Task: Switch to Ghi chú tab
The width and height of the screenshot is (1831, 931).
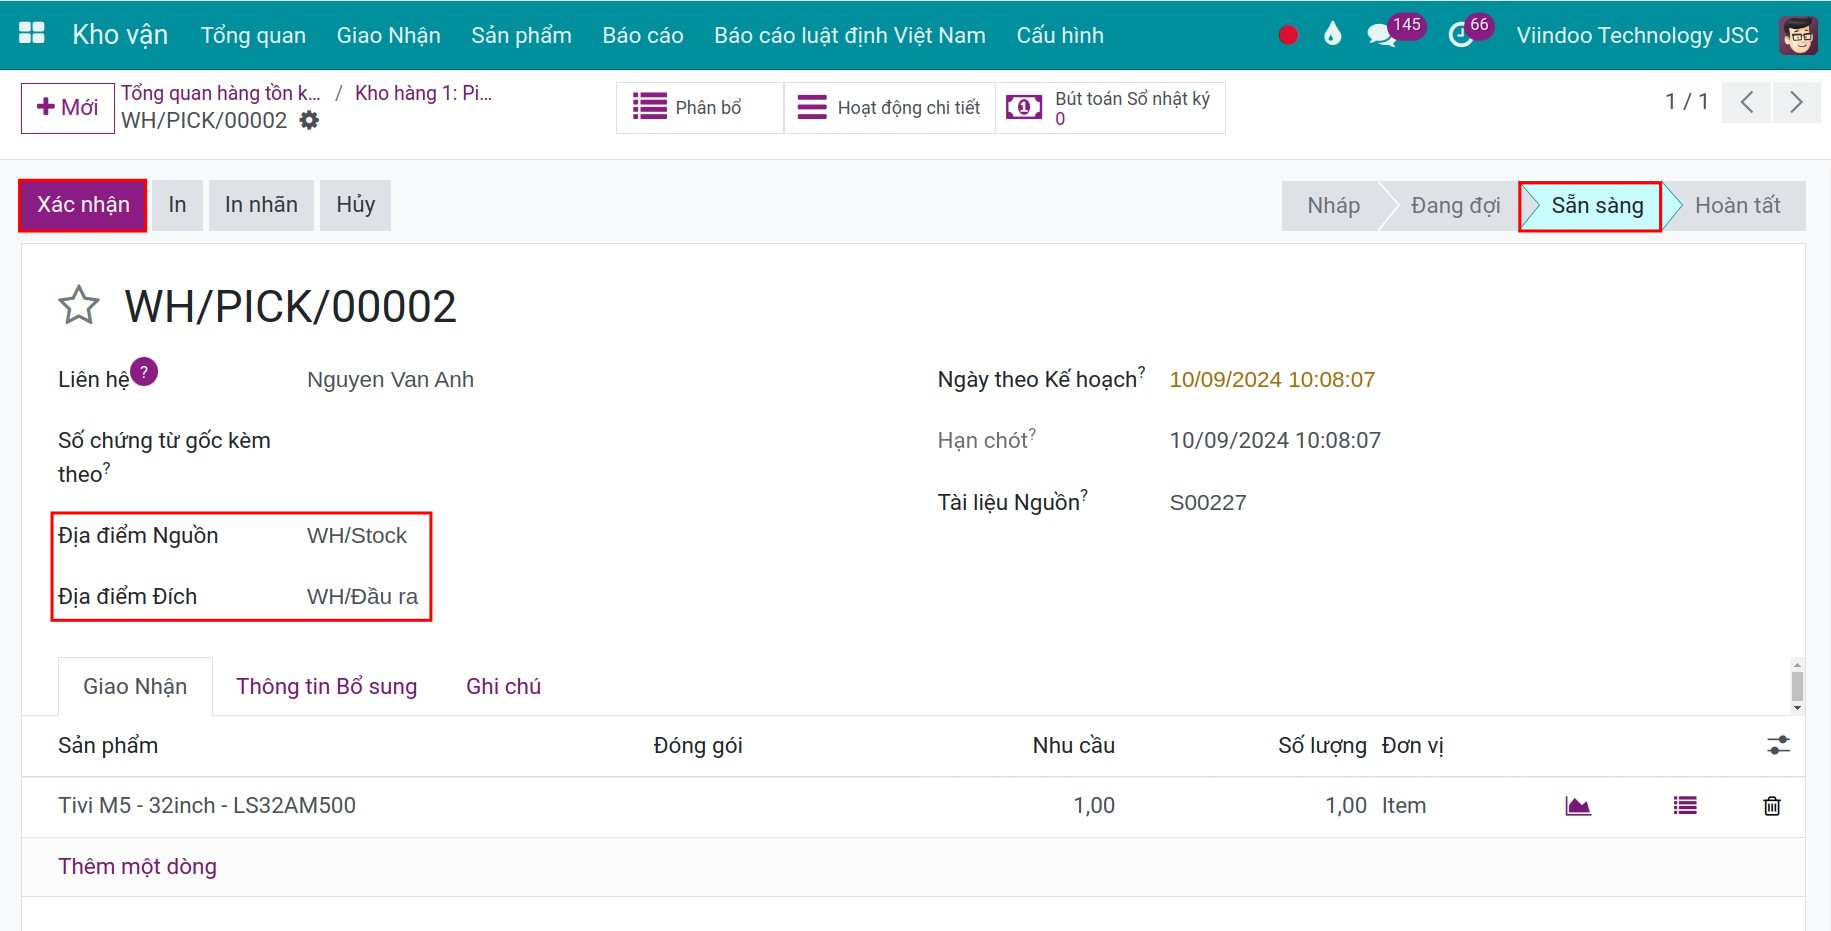Action: [503, 686]
